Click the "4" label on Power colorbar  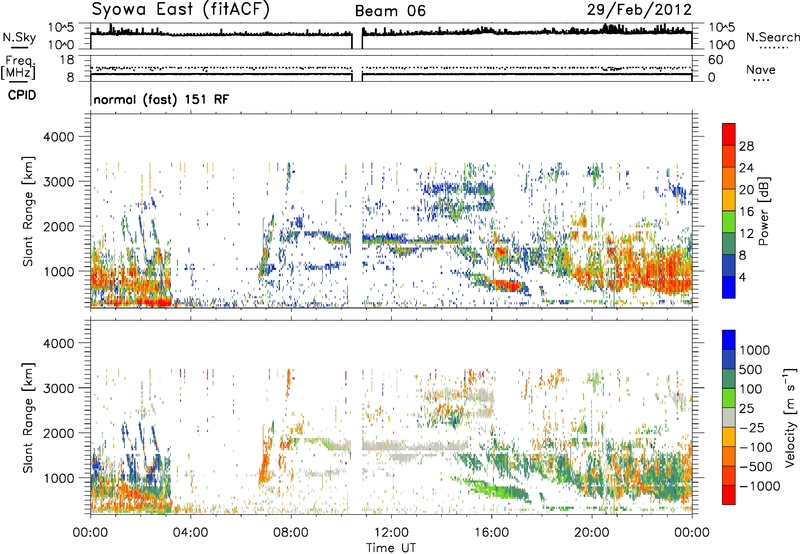click(742, 277)
